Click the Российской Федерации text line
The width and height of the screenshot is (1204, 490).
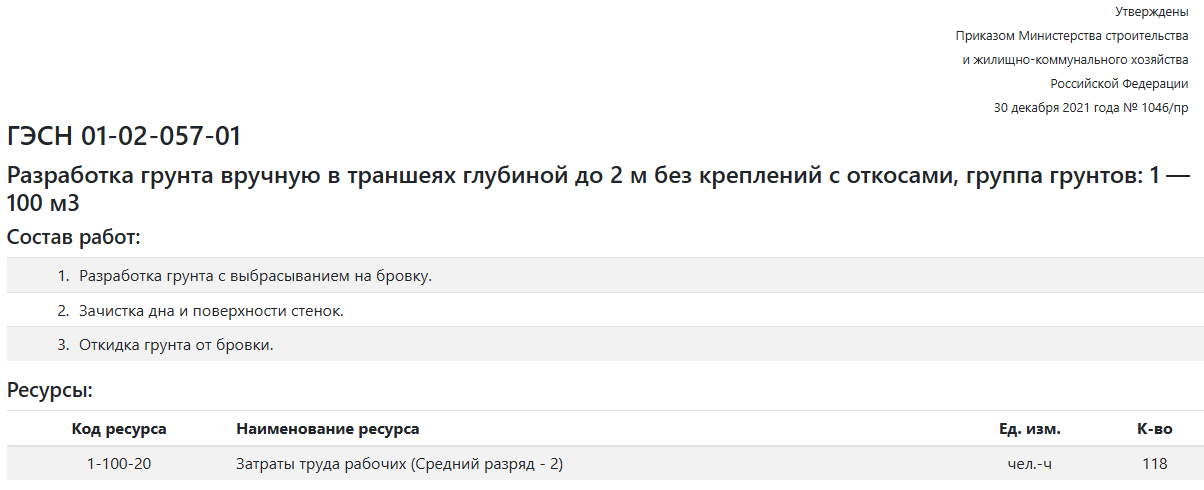(x=1119, y=84)
